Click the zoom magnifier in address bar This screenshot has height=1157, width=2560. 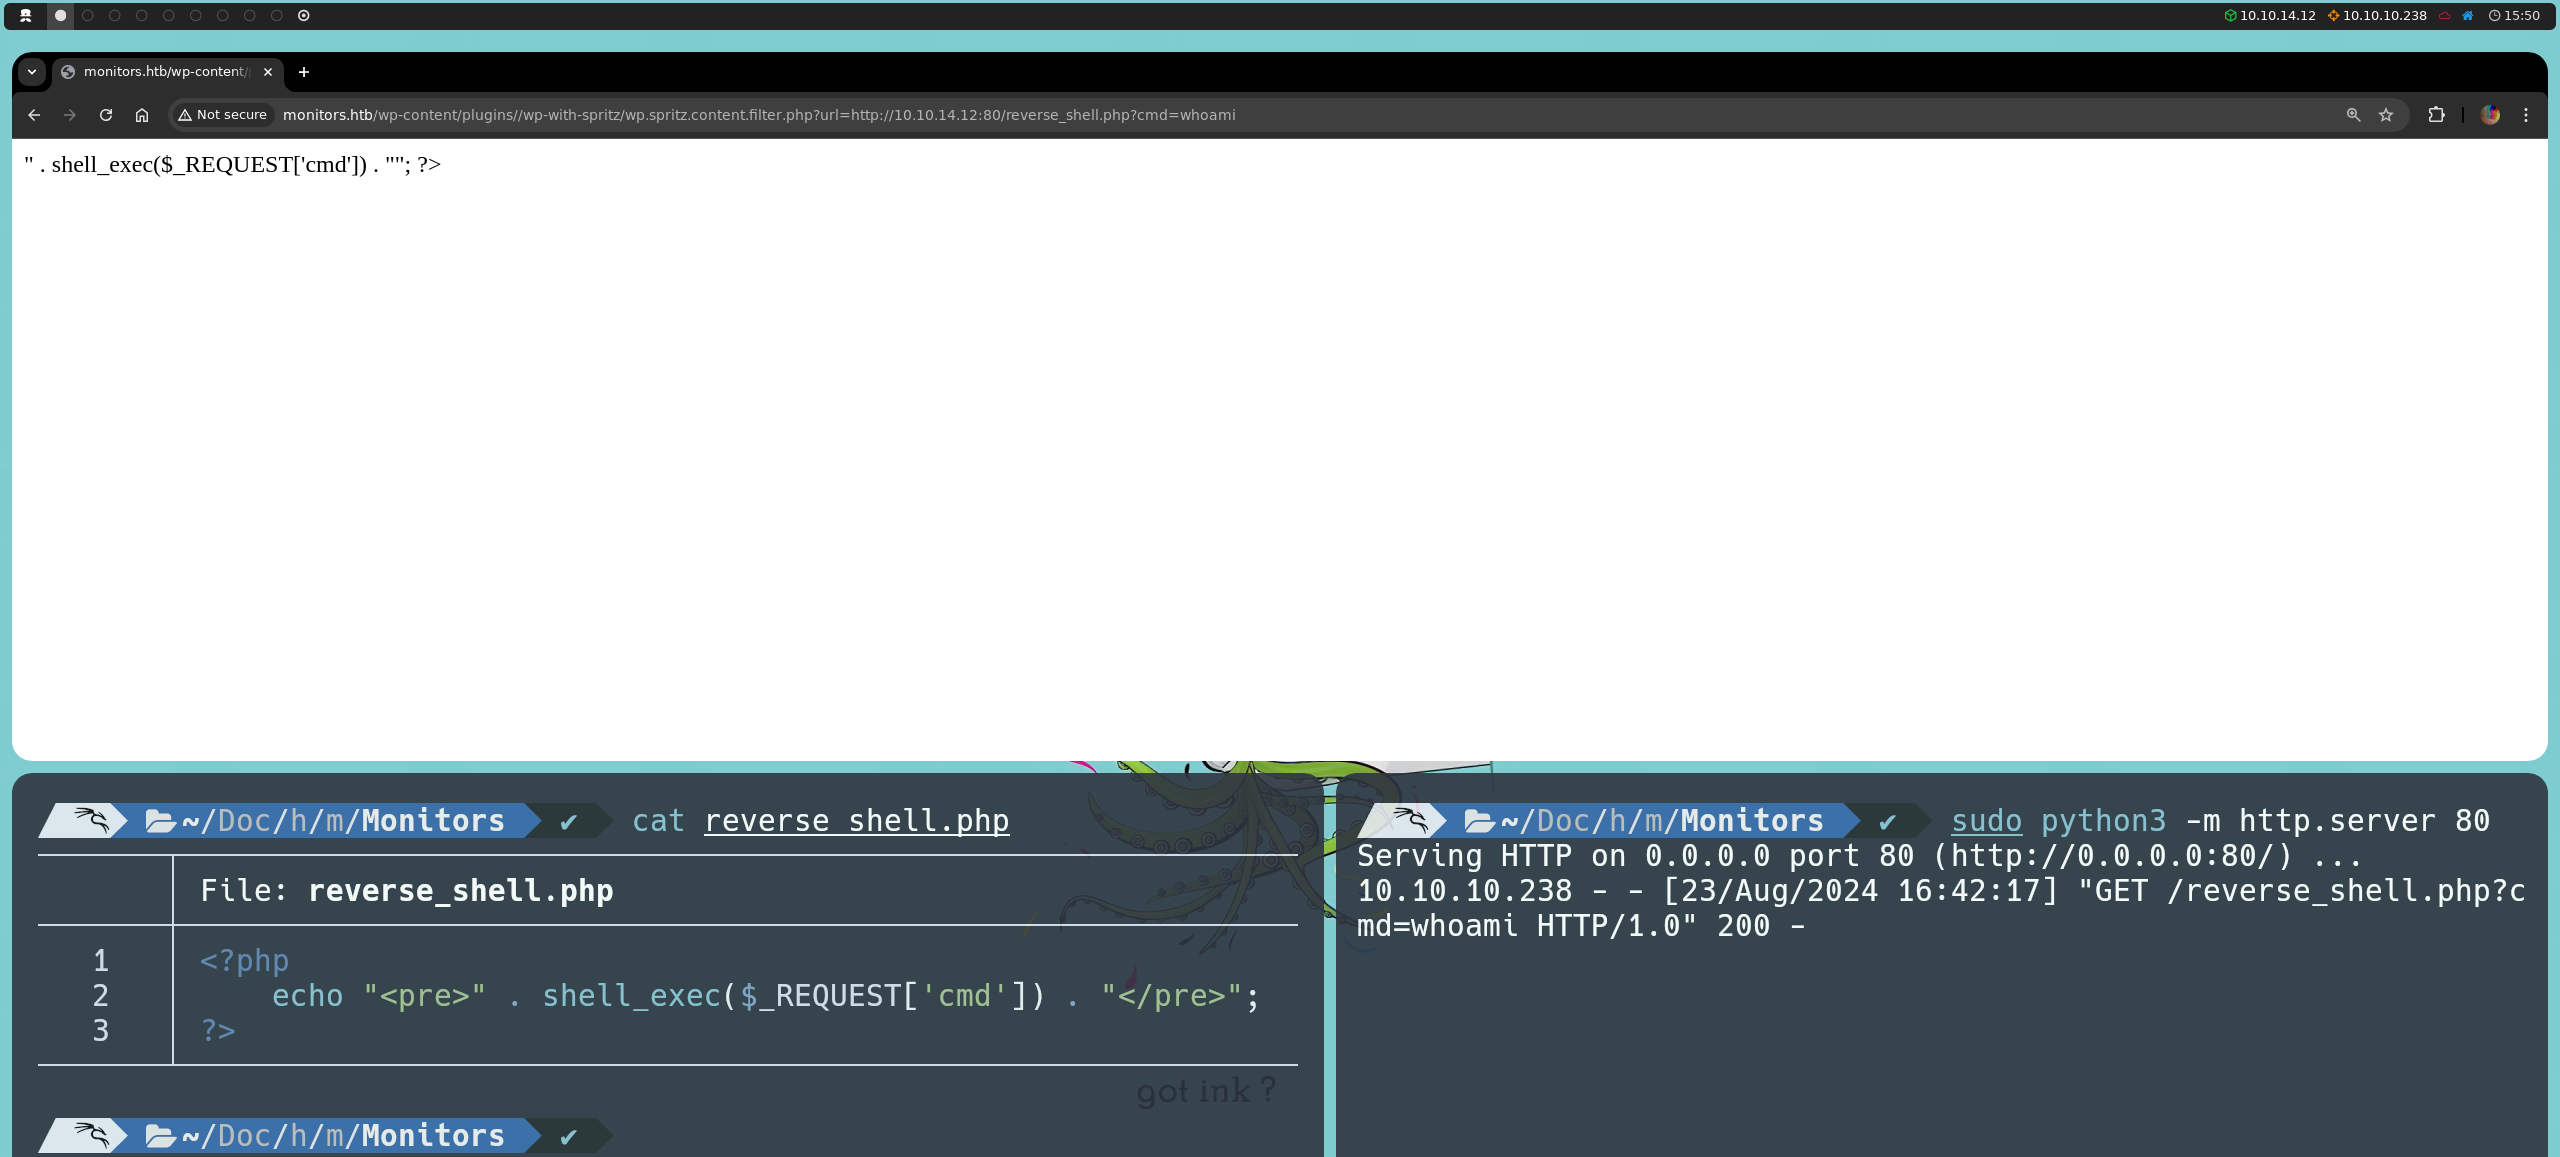pyautogui.click(x=2353, y=115)
